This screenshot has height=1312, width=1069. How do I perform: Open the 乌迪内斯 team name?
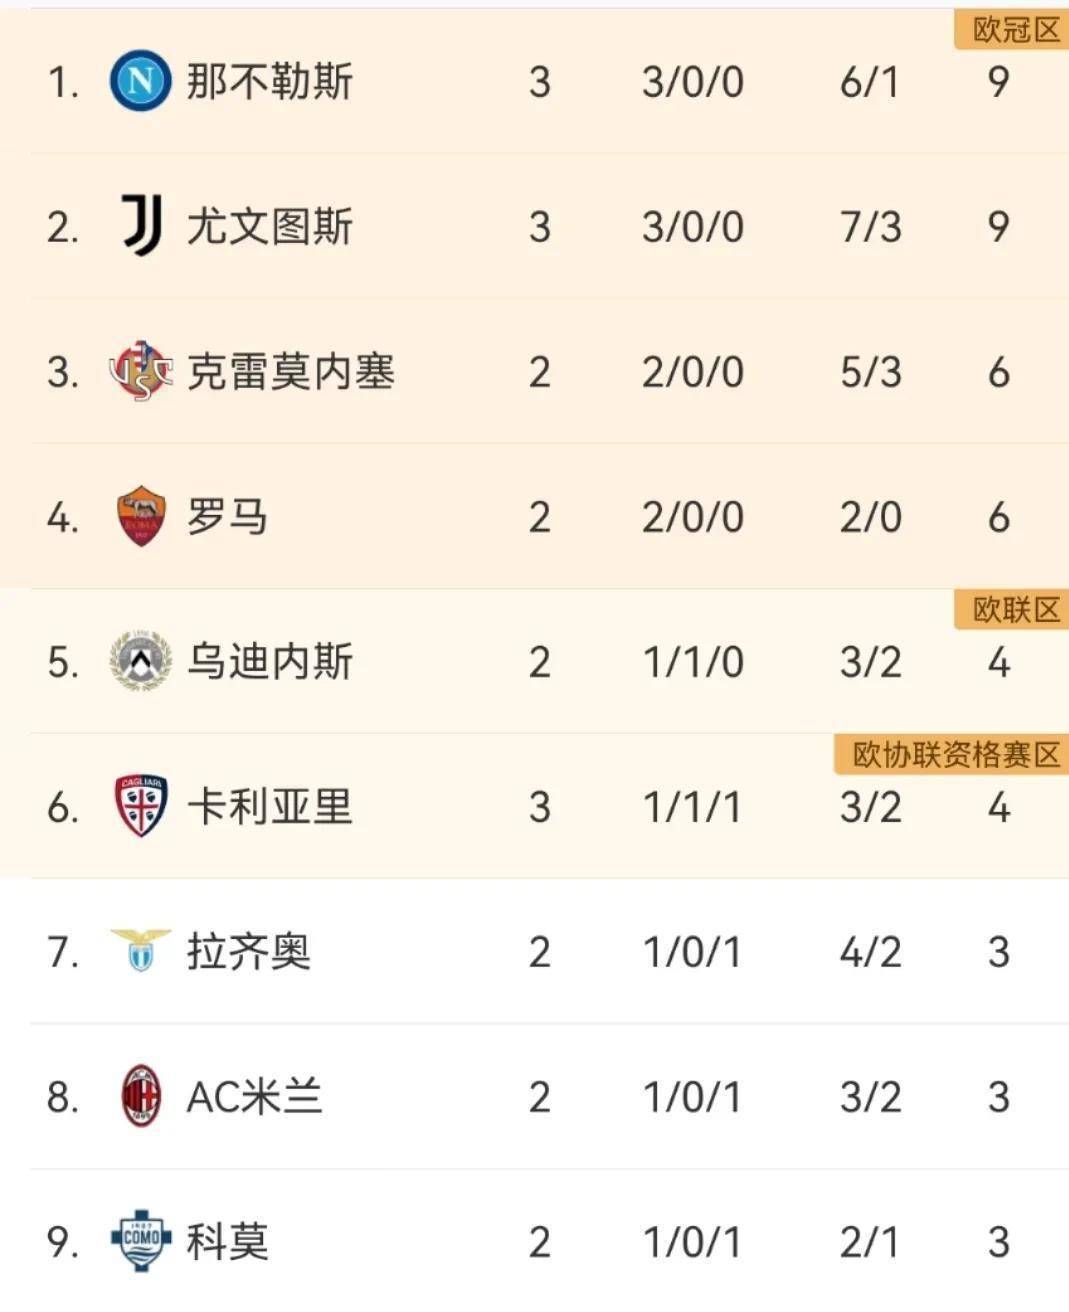[269, 662]
